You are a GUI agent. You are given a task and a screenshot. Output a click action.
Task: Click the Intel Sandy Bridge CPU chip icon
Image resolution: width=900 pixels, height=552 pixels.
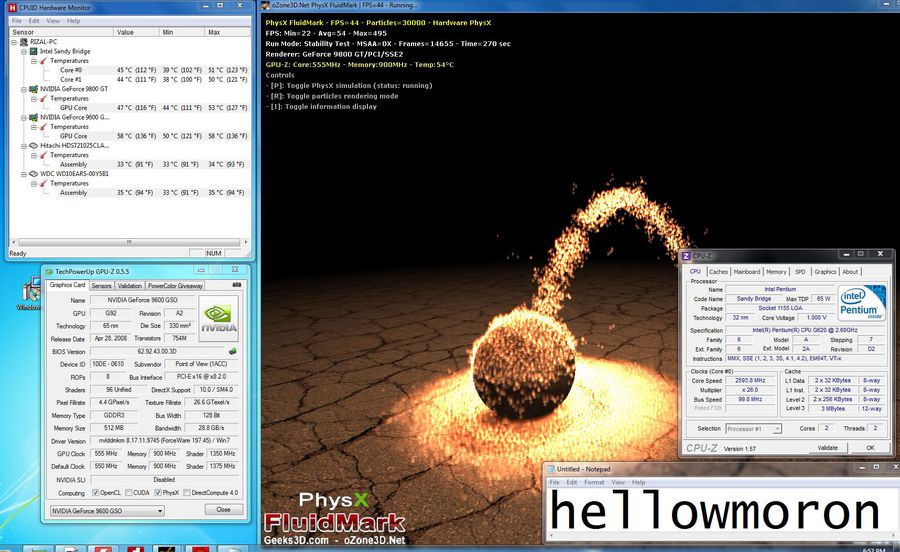pyautogui.click(x=34, y=51)
